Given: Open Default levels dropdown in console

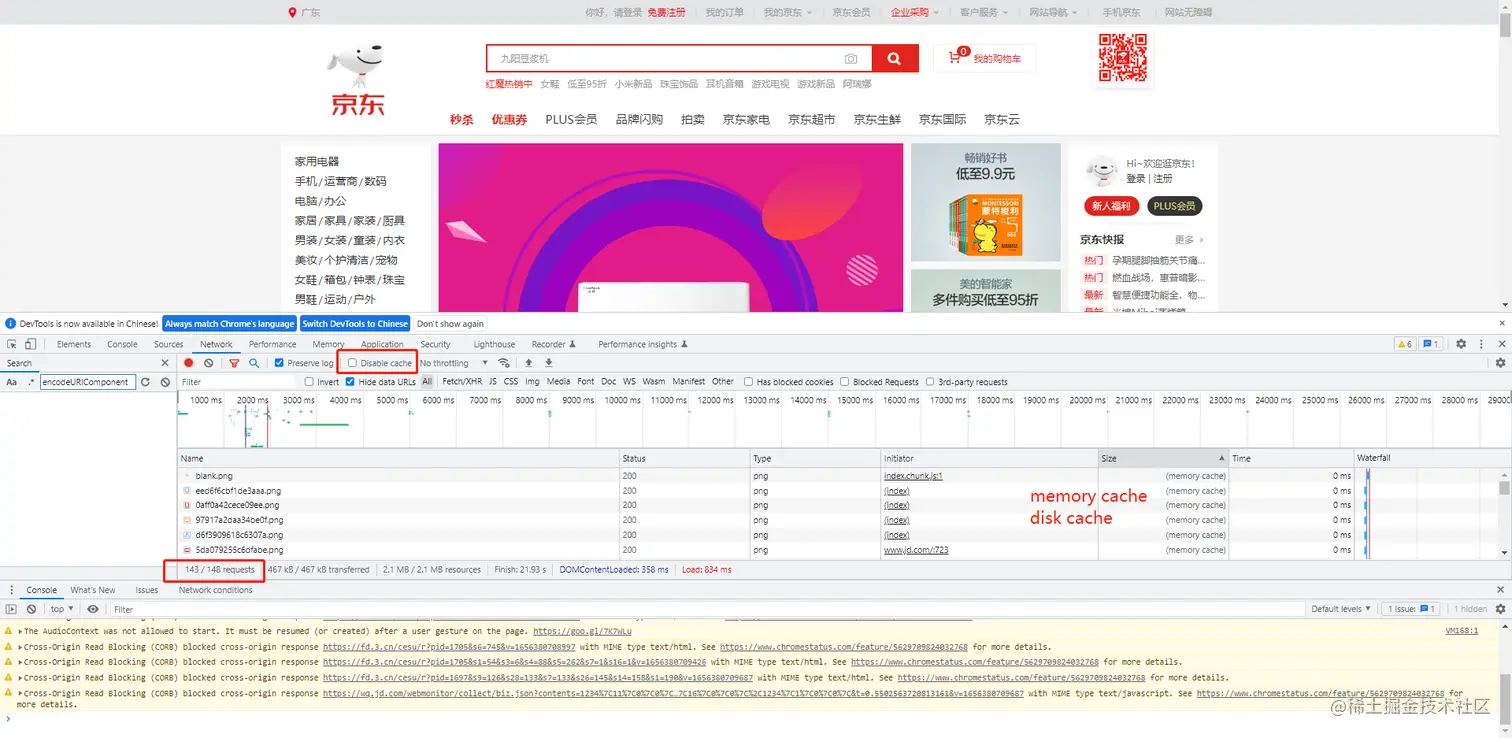Looking at the screenshot, I should (1340, 609).
